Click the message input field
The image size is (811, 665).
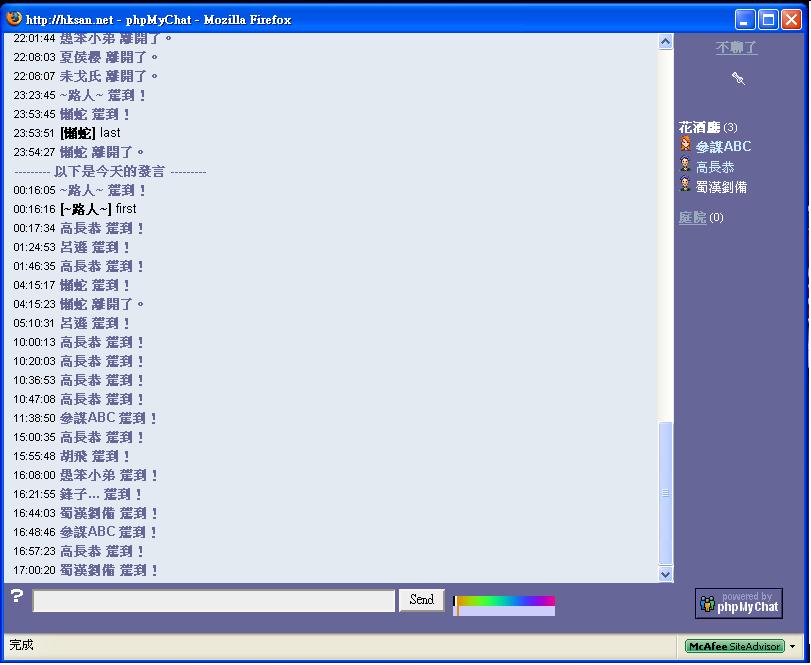[x=214, y=601]
